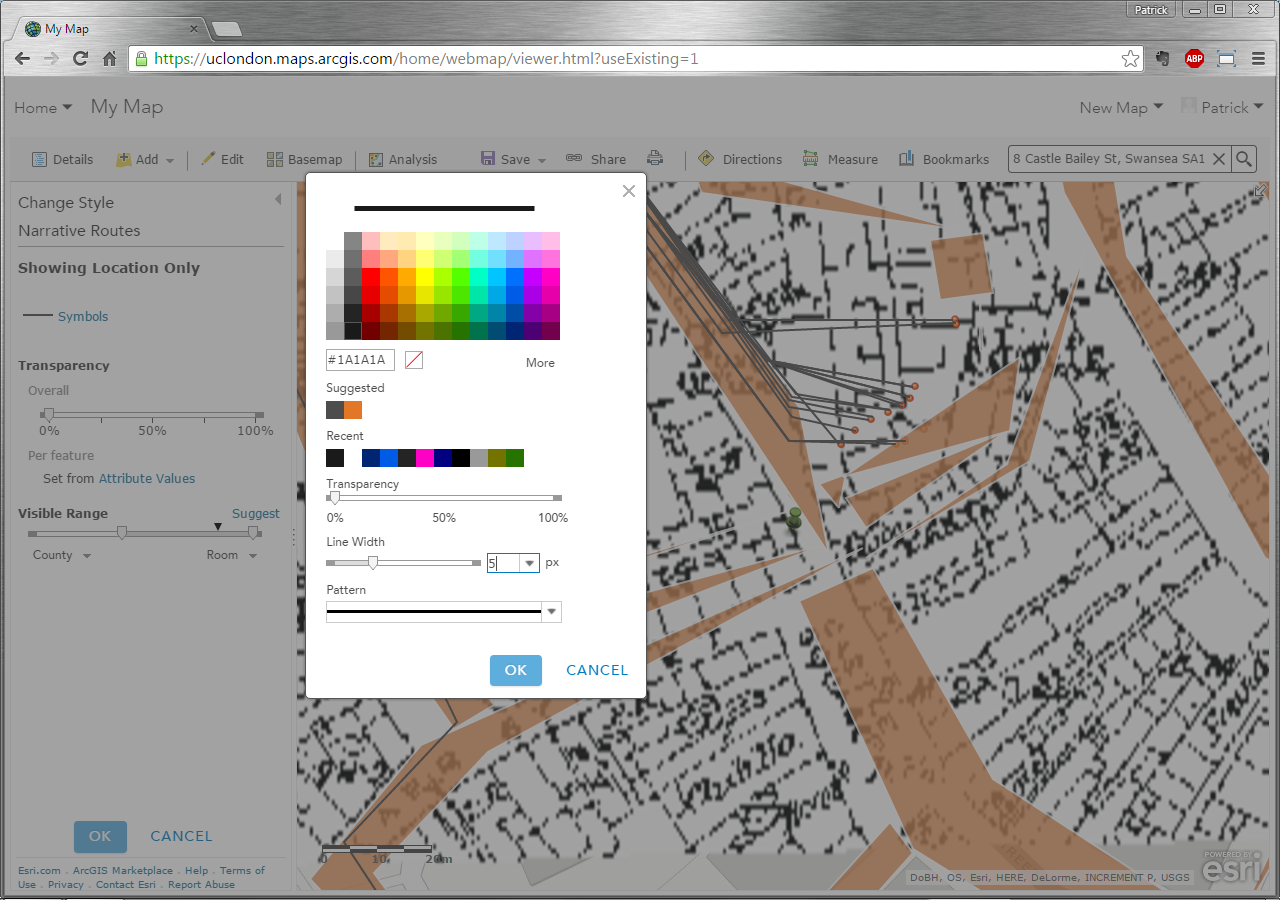
Task: Click the More colors link
Action: [x=540, y=362]
